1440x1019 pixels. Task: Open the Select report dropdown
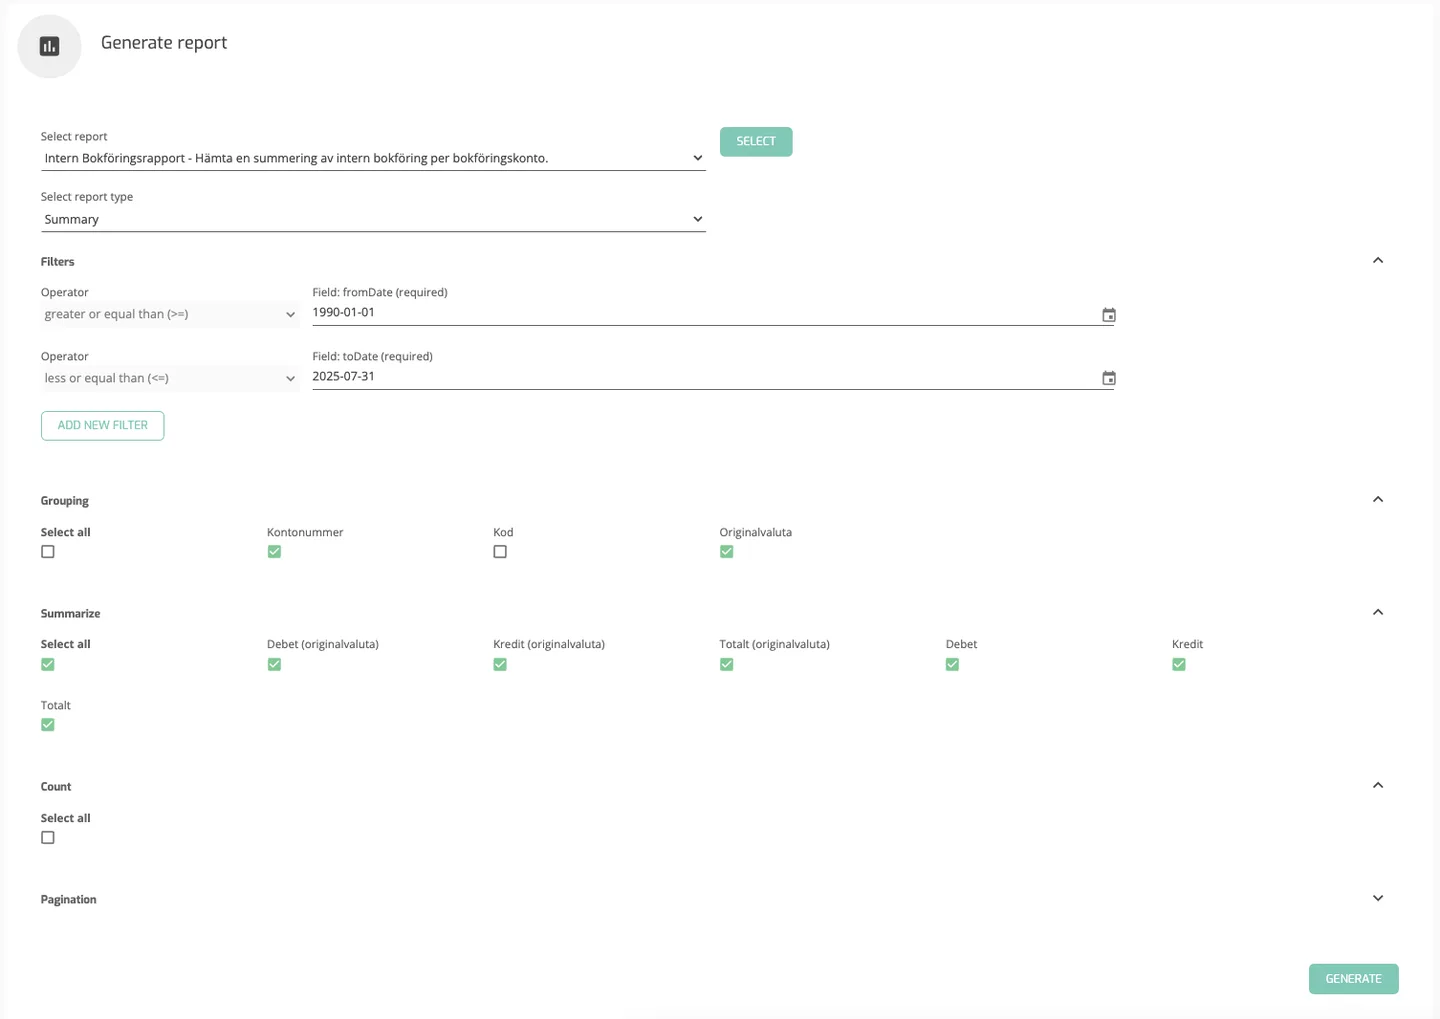(373, 158)
